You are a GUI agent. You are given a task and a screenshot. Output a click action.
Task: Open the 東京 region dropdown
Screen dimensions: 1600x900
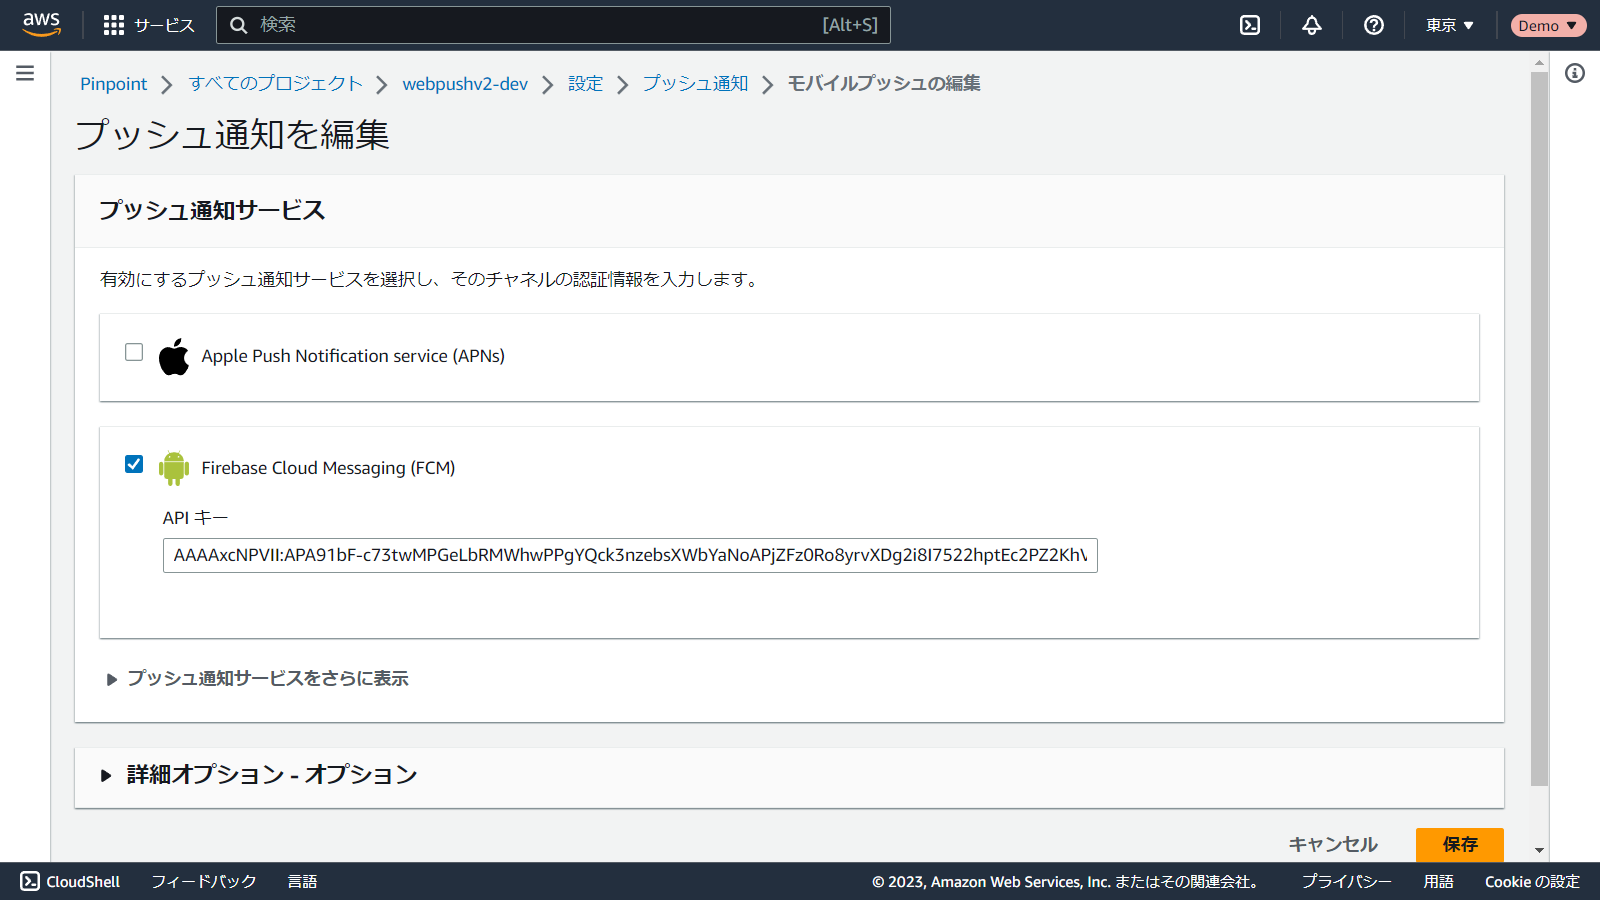point(1449,25)
